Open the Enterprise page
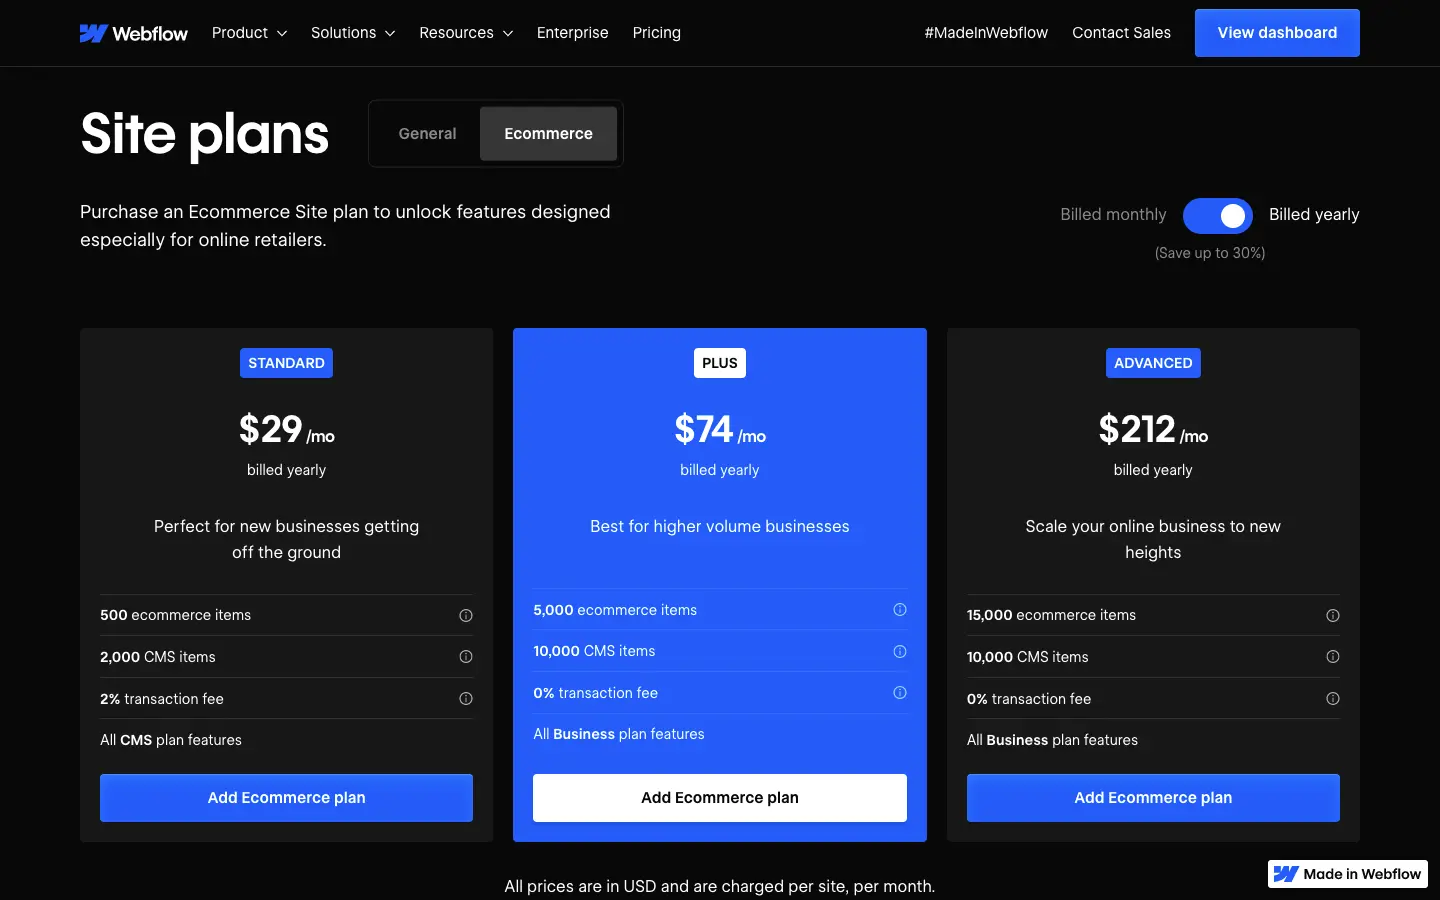1440x900 pixels. (572, 33)
